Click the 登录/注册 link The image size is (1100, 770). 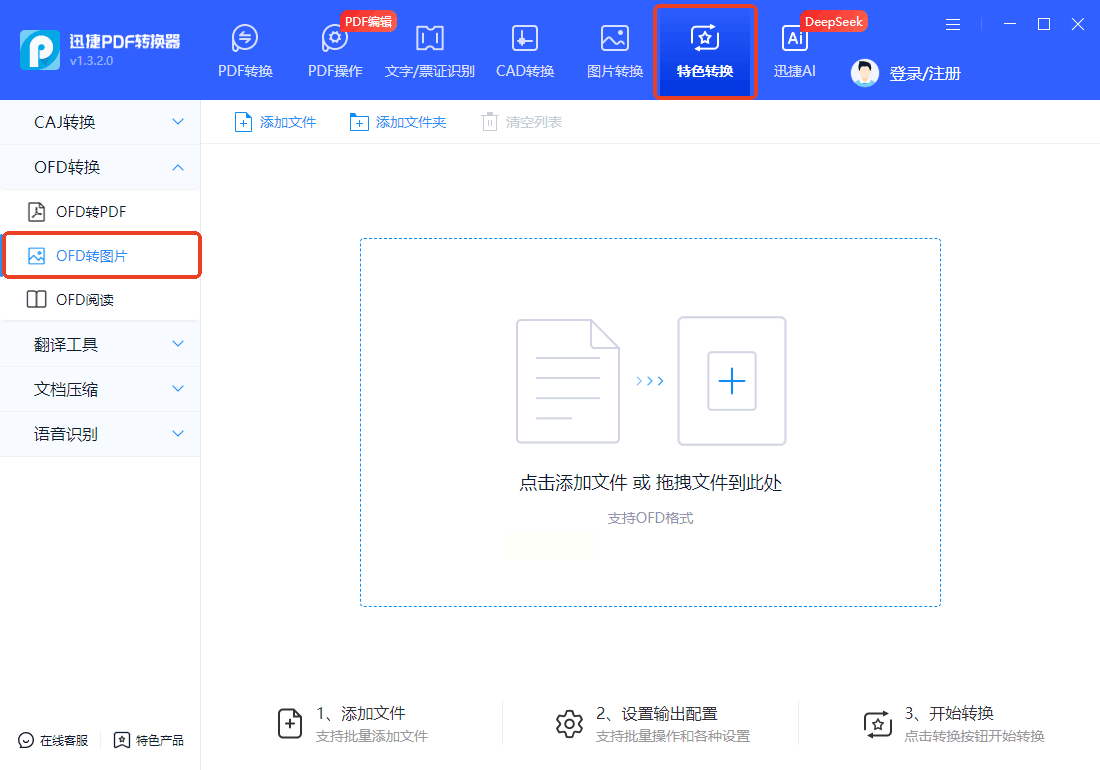click(925, 74)
